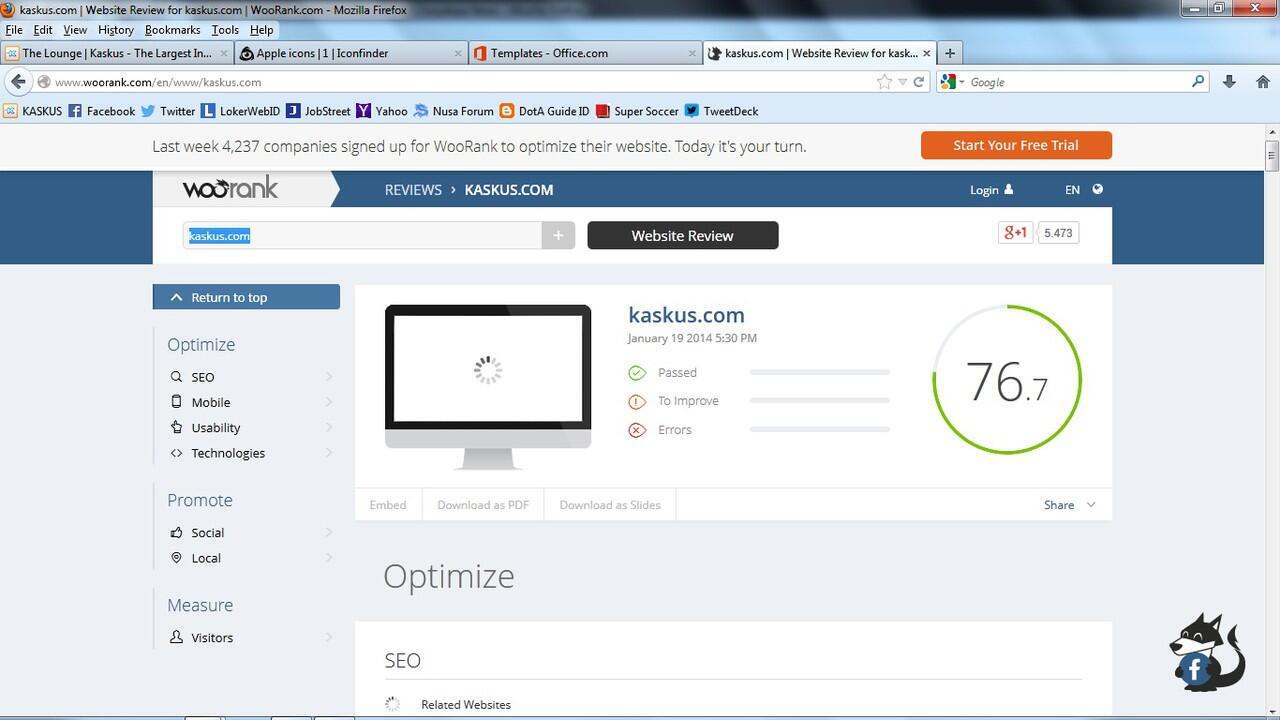The width and height of the screenshot is (1280, 720).
Task: Expand the Mobile sidebar item chevron
Action: (x=329, y=402)
